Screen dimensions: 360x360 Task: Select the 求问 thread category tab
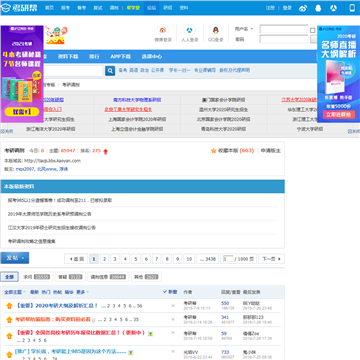tap(37, 277)
